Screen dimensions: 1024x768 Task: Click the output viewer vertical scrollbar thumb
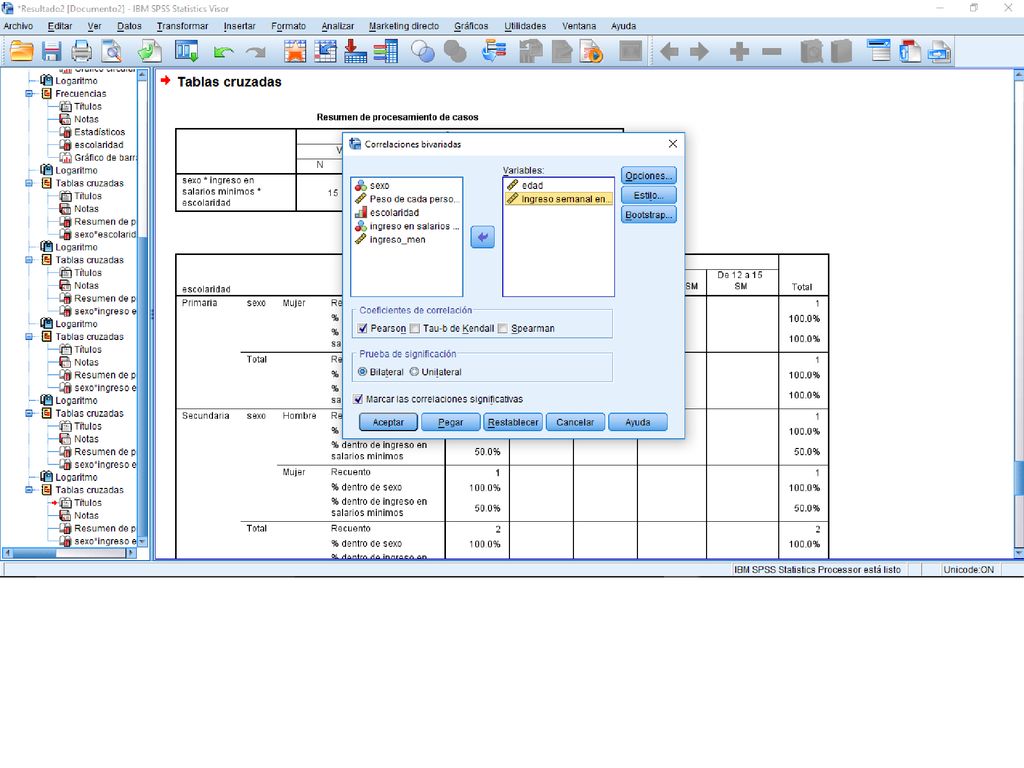tap(1018, 479)
